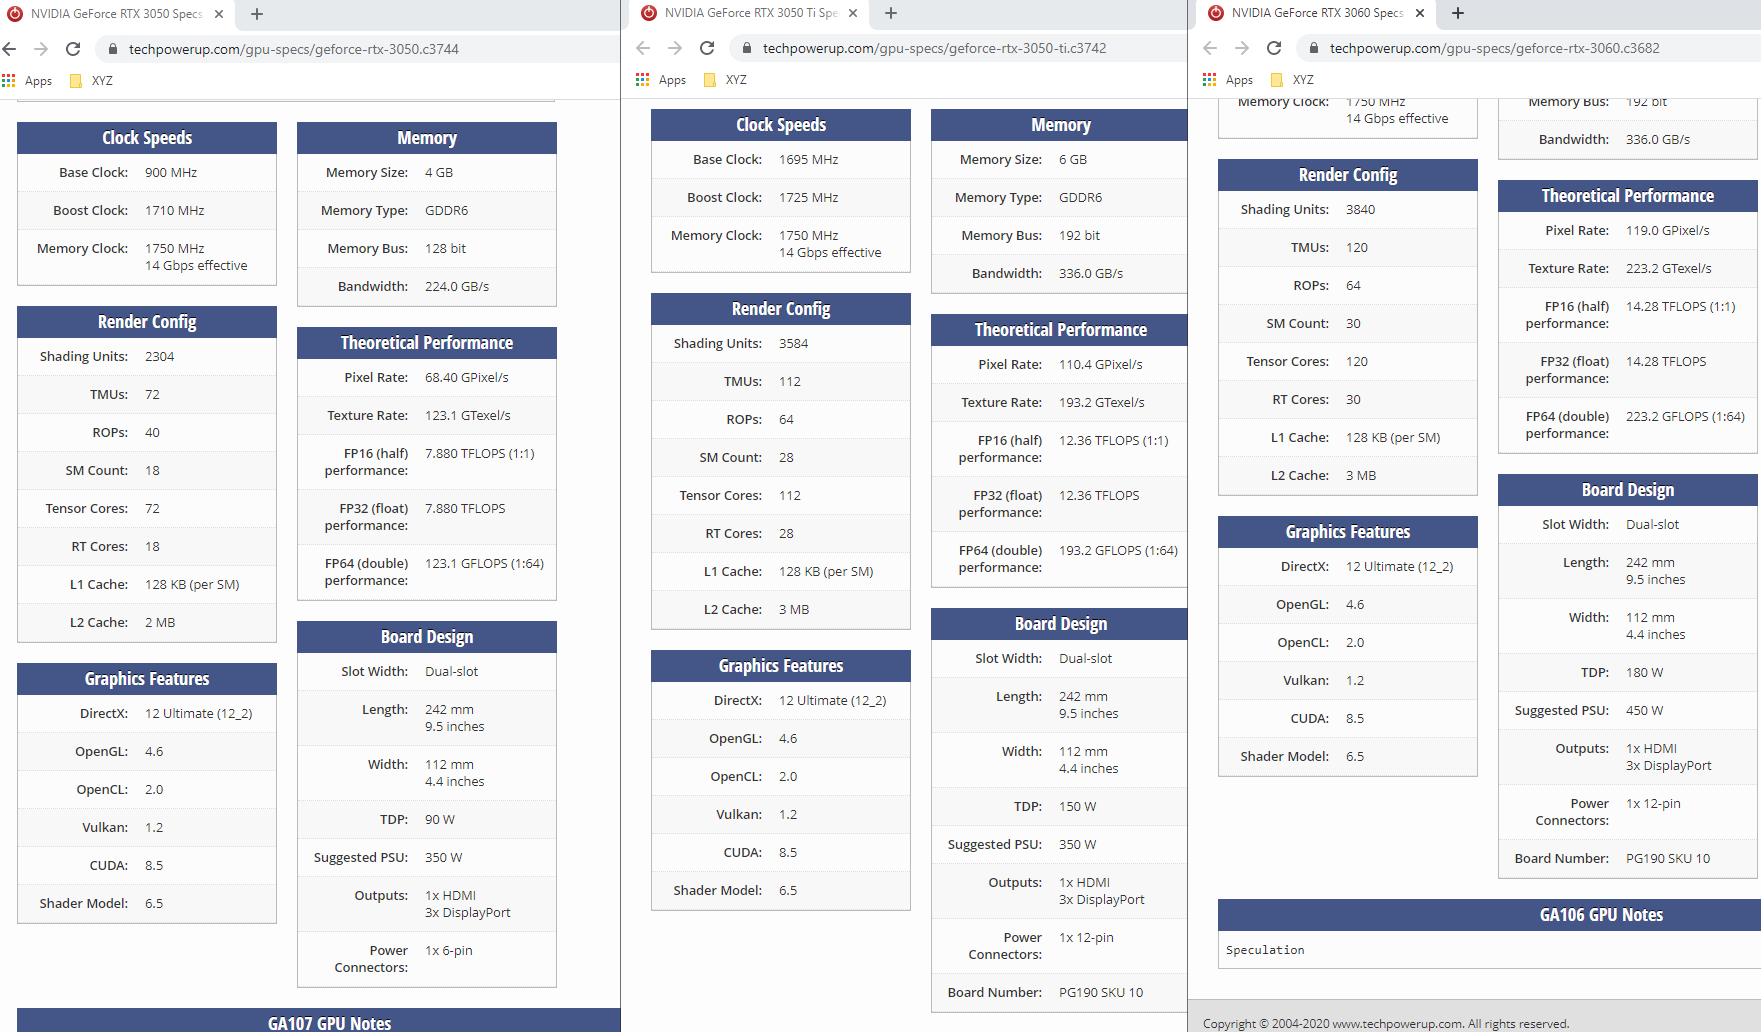1761x1032 pixels.
Task: Reload the RTX 3050 specs page
Action: pyautogui.click(x=73, y=49)
